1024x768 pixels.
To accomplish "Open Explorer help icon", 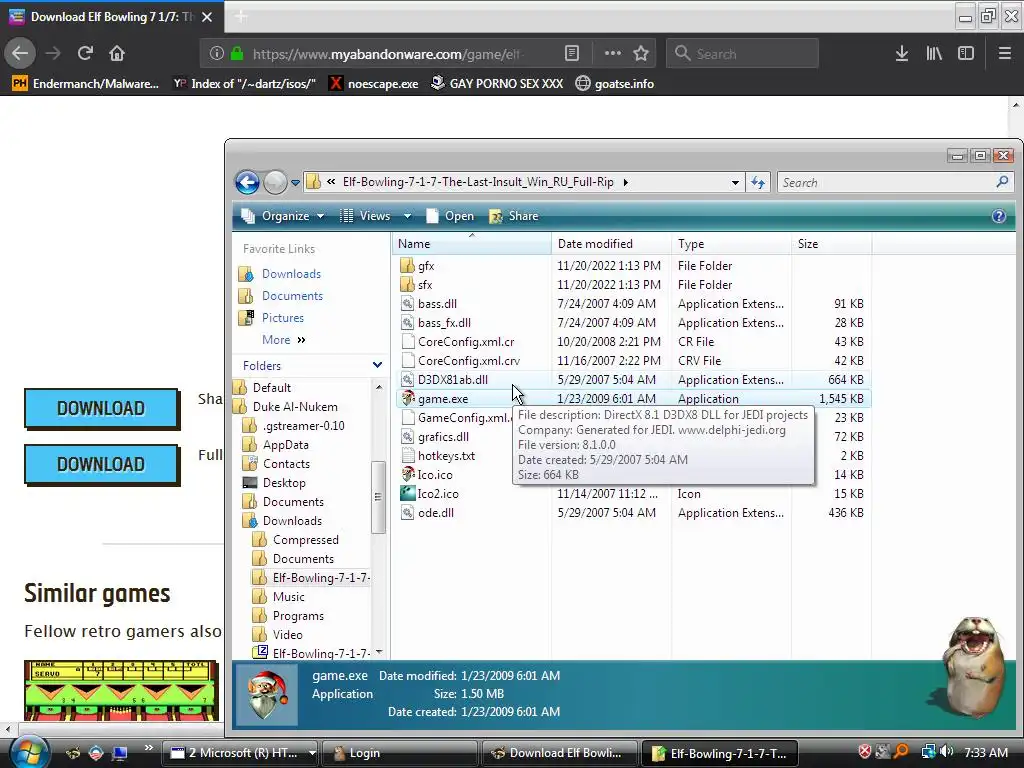I will tap(999, 216).
